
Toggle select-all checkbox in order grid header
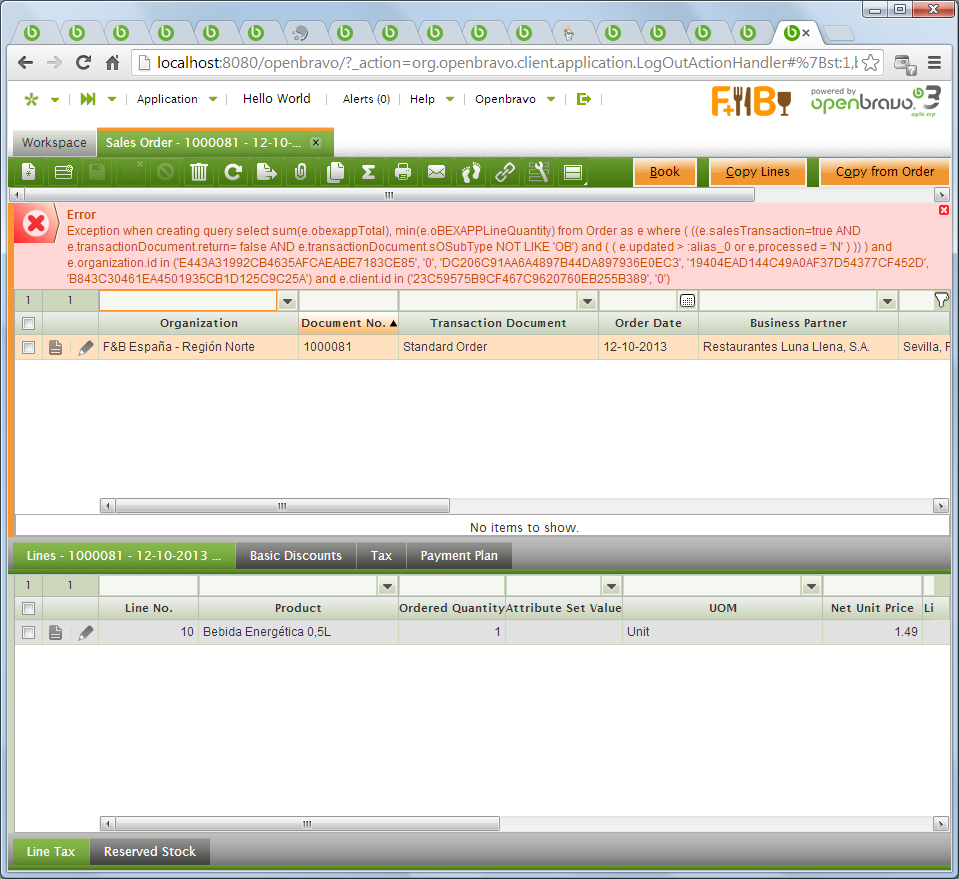click(28, 323)
